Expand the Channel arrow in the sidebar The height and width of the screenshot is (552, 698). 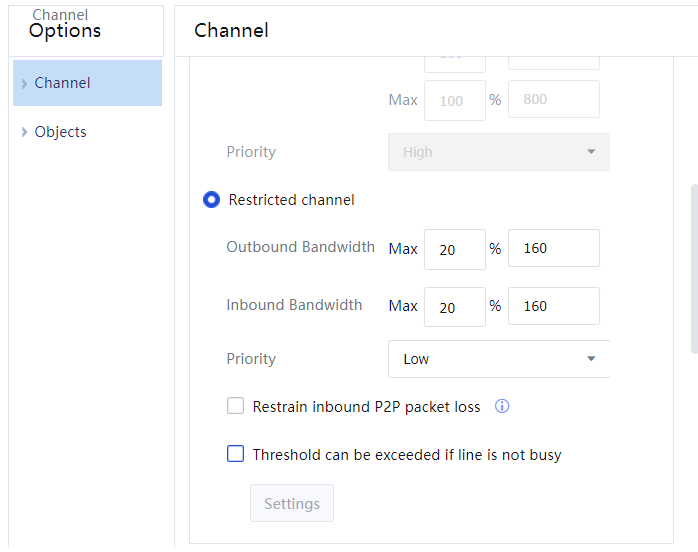pos(24,84)
